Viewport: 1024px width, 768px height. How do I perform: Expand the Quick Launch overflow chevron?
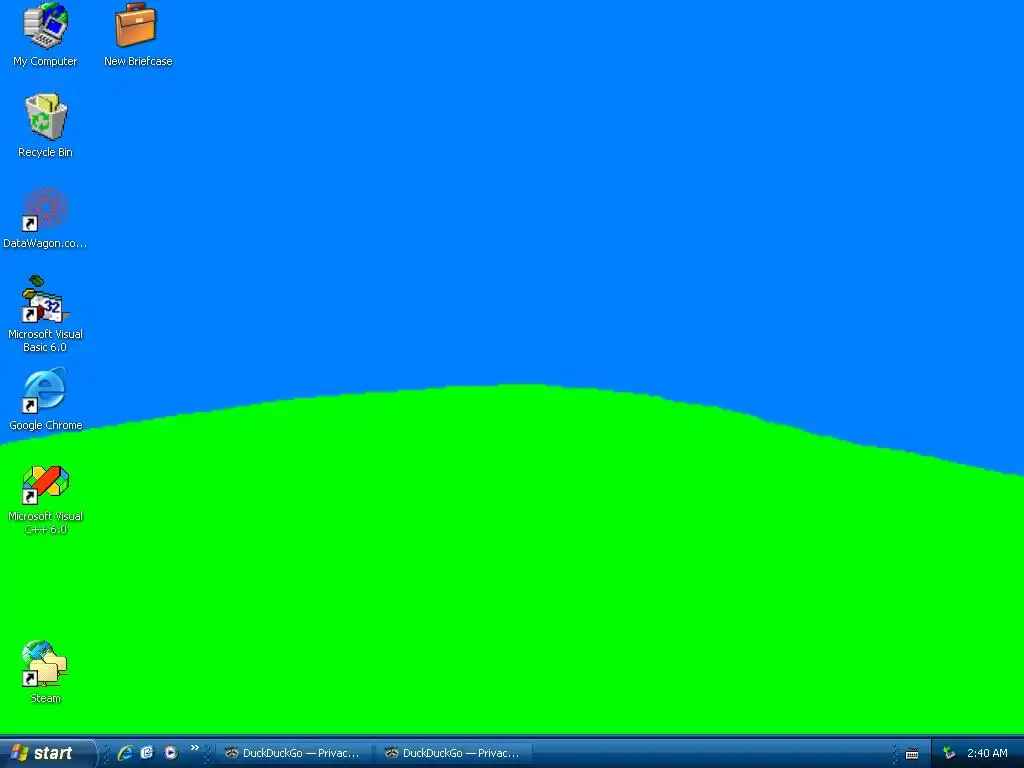pyautogui.click(x=195, y=748)
